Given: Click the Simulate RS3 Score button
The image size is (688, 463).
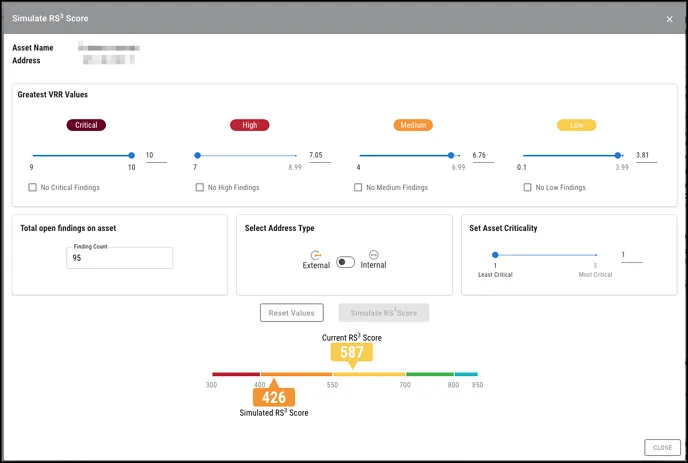Looking at the screenshot, I should (383, 313).
